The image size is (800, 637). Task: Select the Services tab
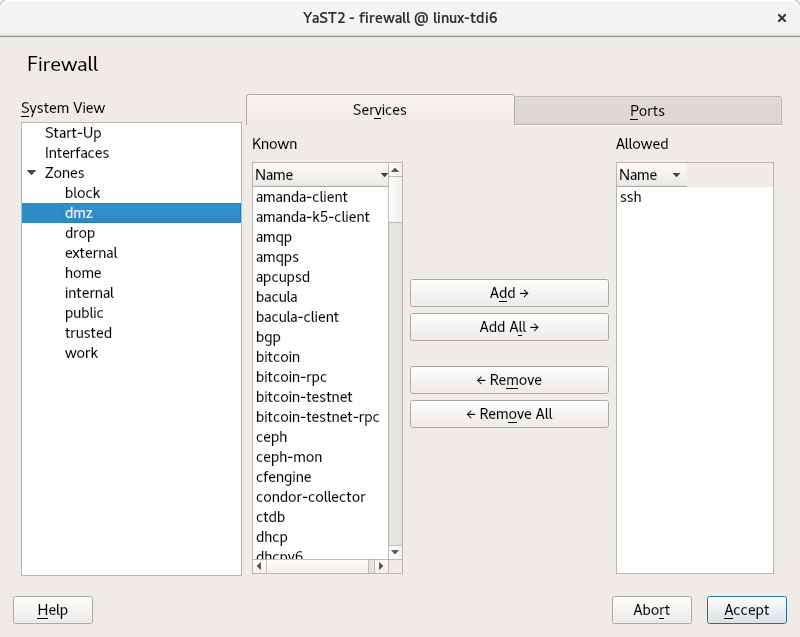pos(380,110)
